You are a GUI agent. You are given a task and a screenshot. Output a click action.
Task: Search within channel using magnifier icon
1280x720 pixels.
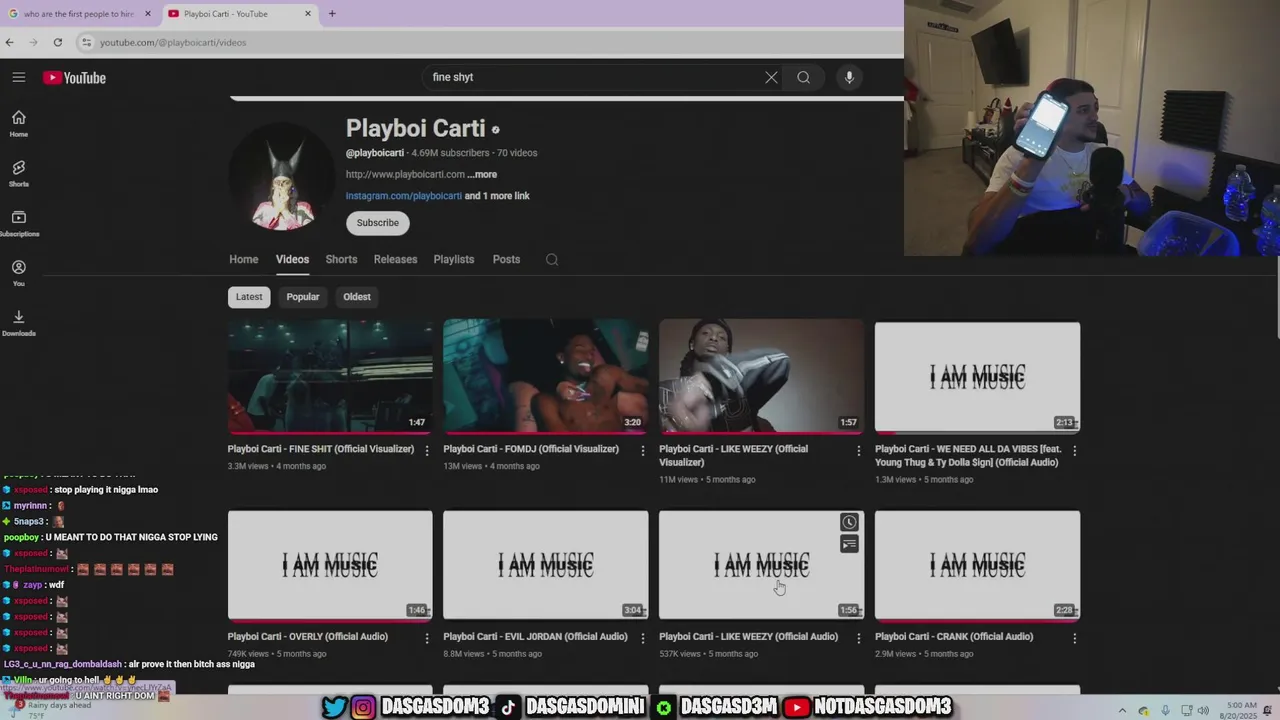pyautogui.click(x=552, y=259)
